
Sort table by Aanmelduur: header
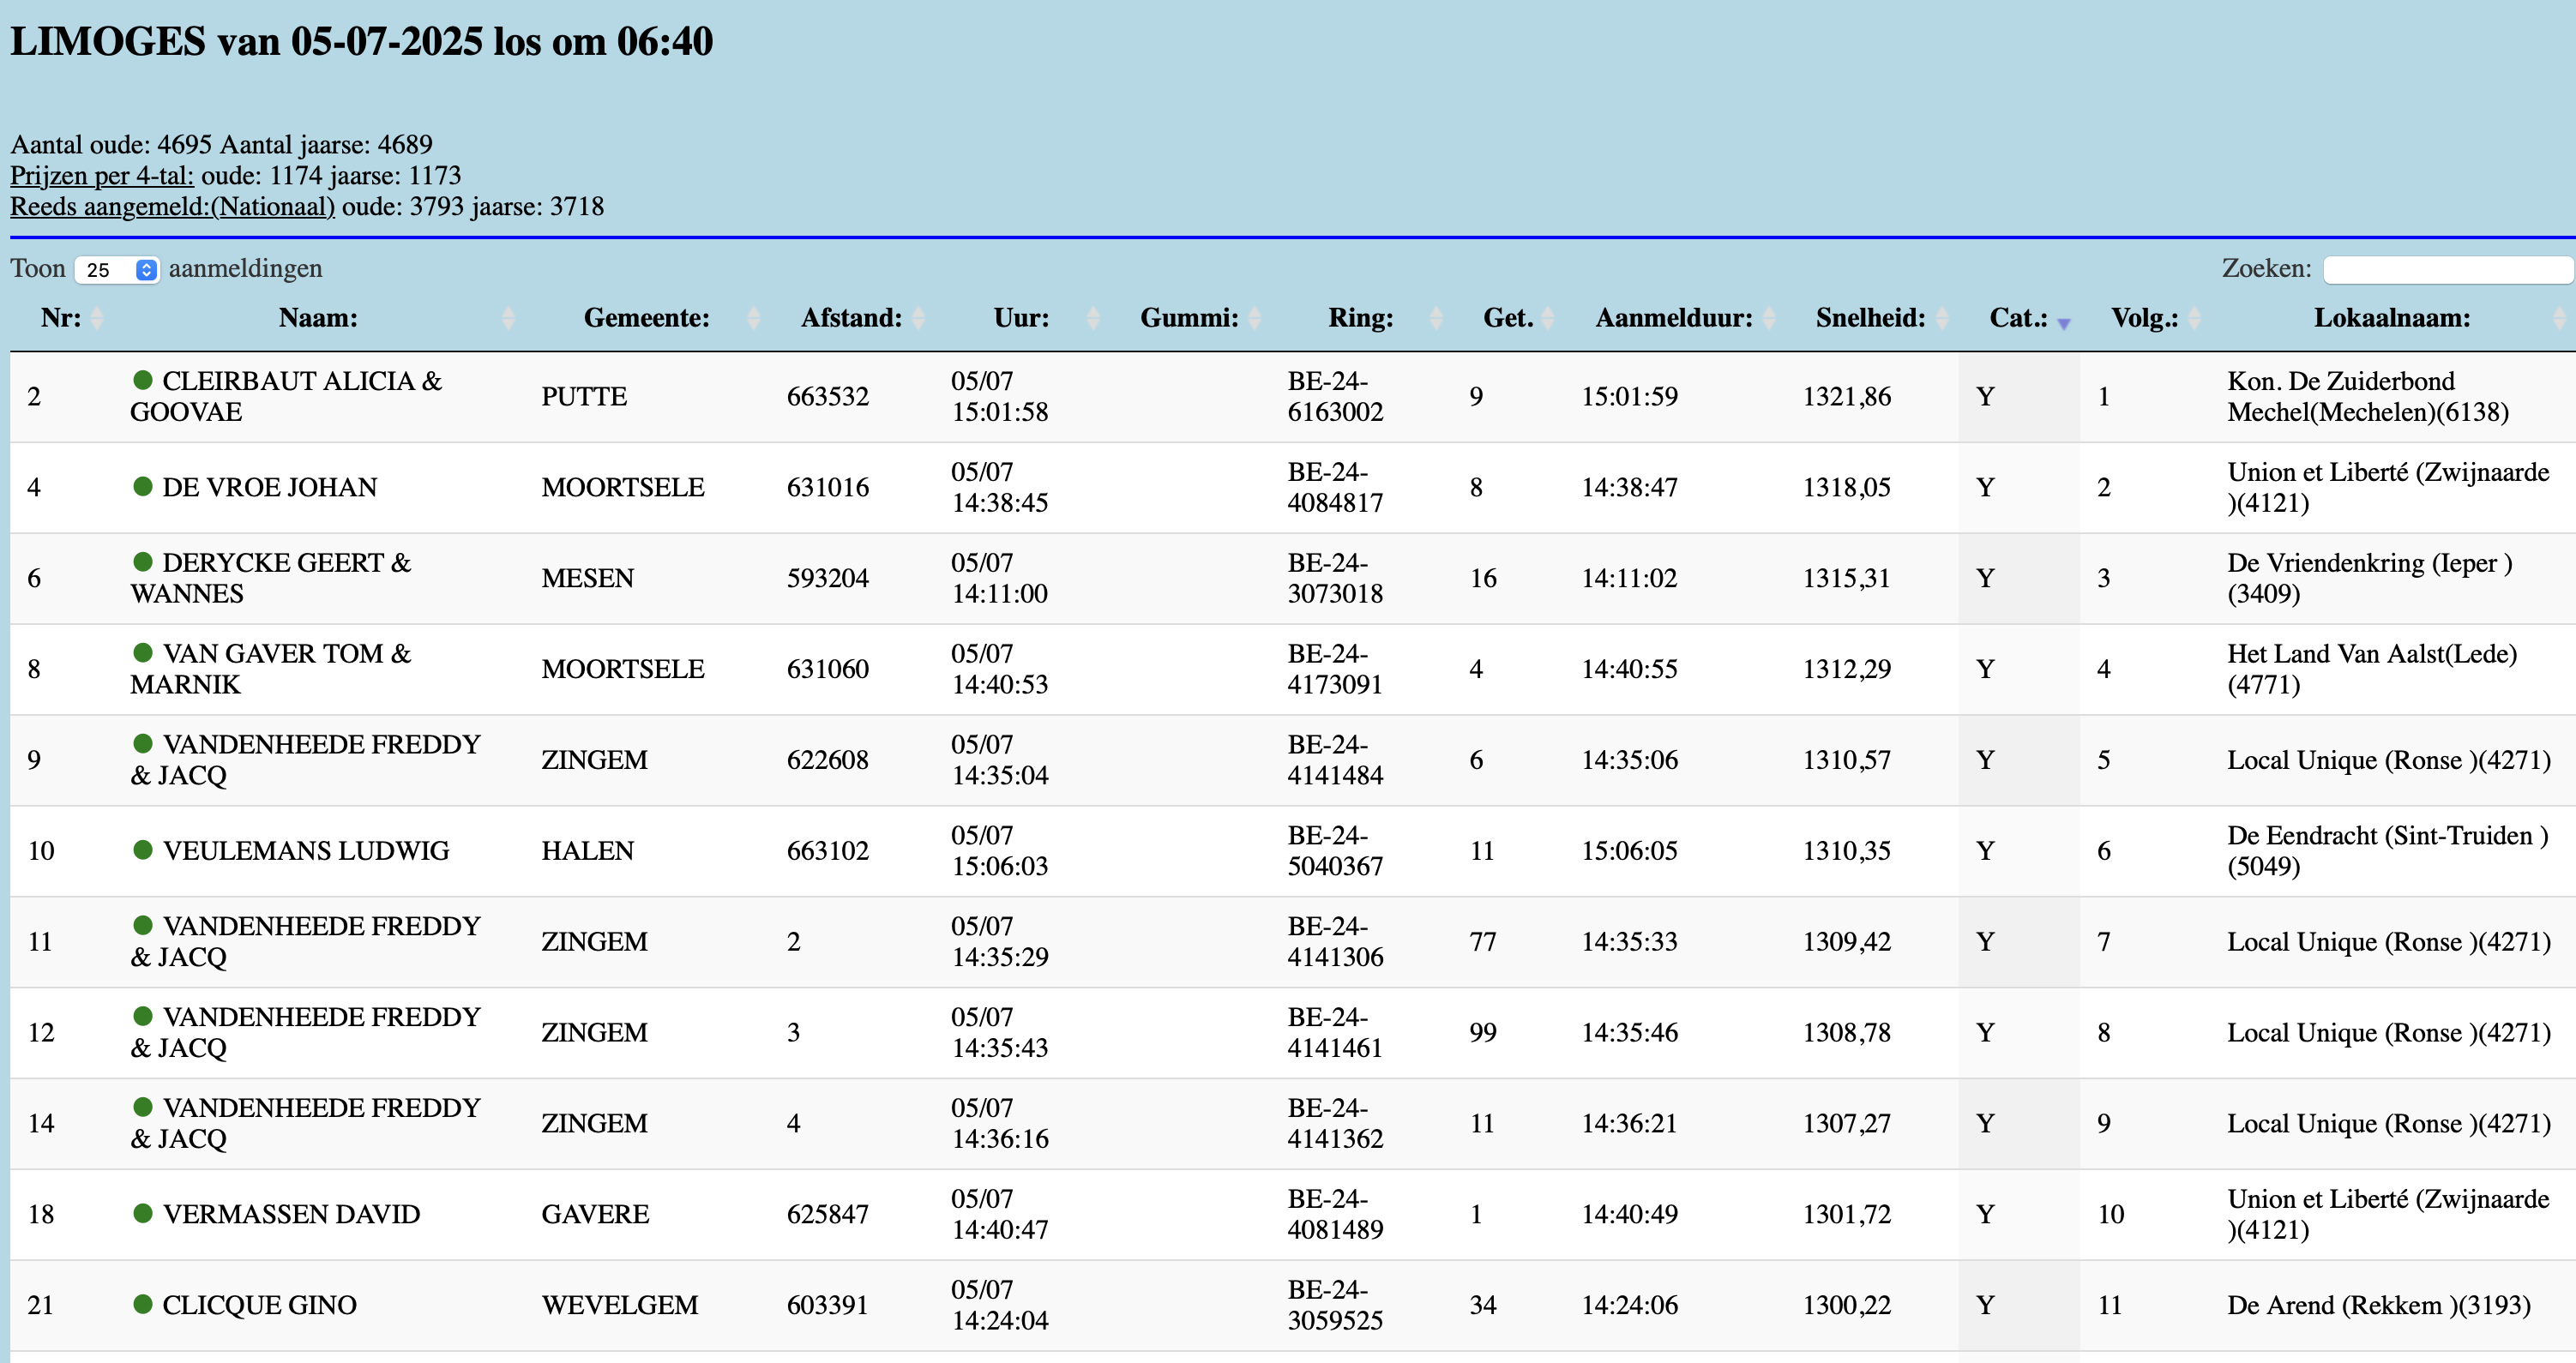(x=1673, y=318)
